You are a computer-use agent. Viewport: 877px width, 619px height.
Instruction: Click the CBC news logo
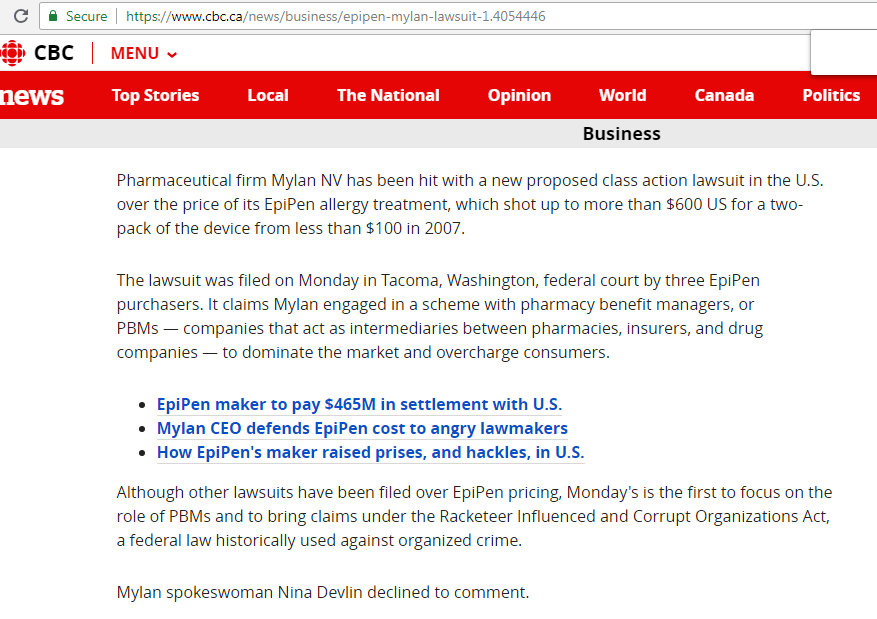pos(32,96)
